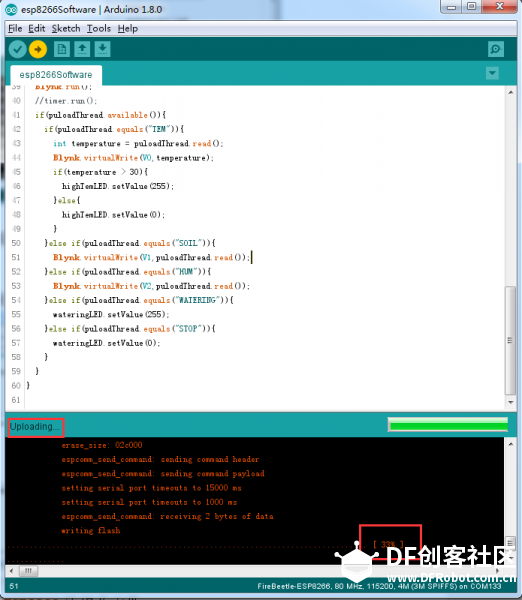Click line number 61 in gutter
Image resolution: width=522 pixels, height=600 pixels.
[x=16, y=400]
